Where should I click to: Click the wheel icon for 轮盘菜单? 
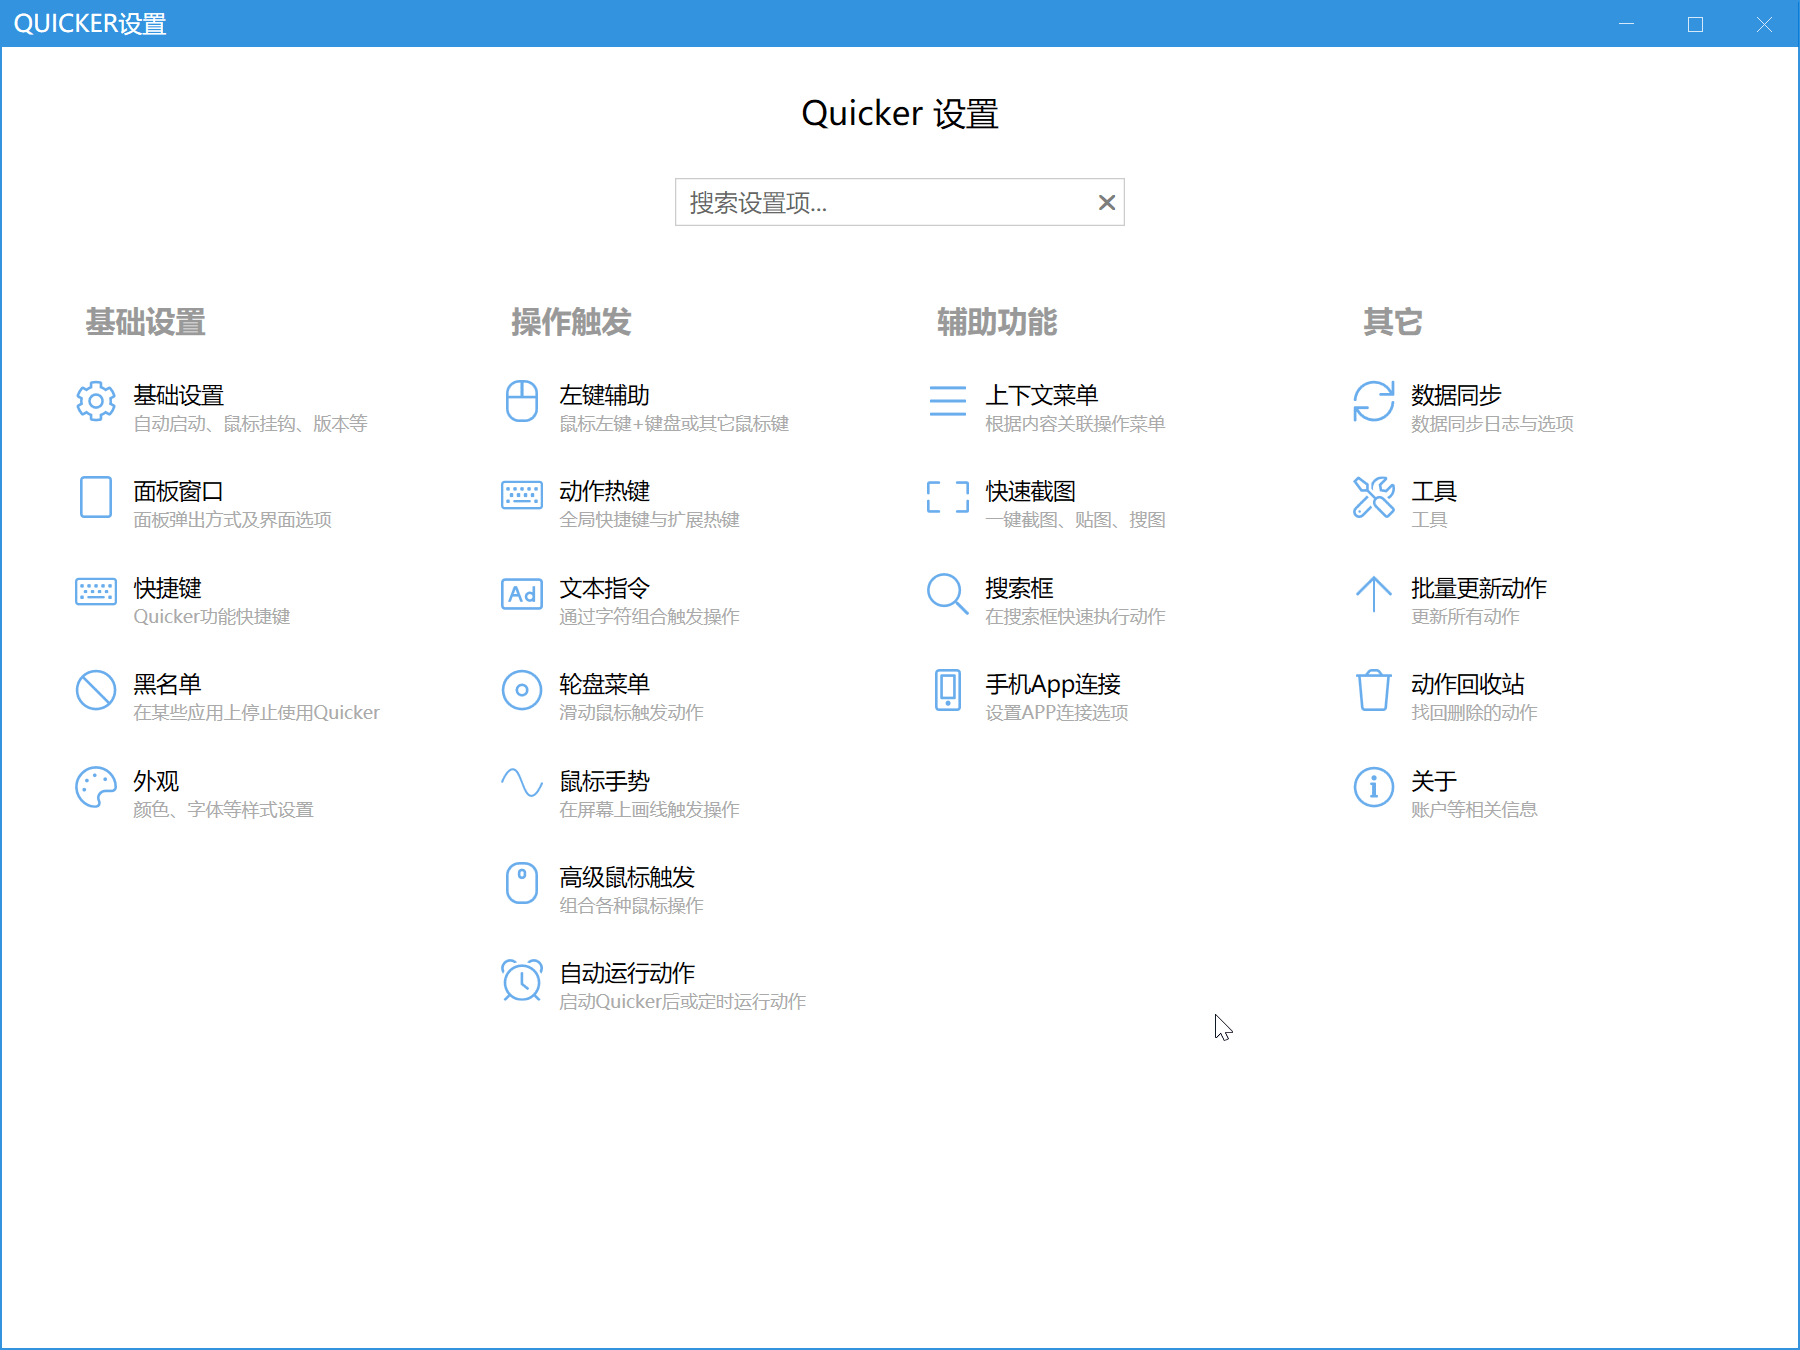point(522,690)
